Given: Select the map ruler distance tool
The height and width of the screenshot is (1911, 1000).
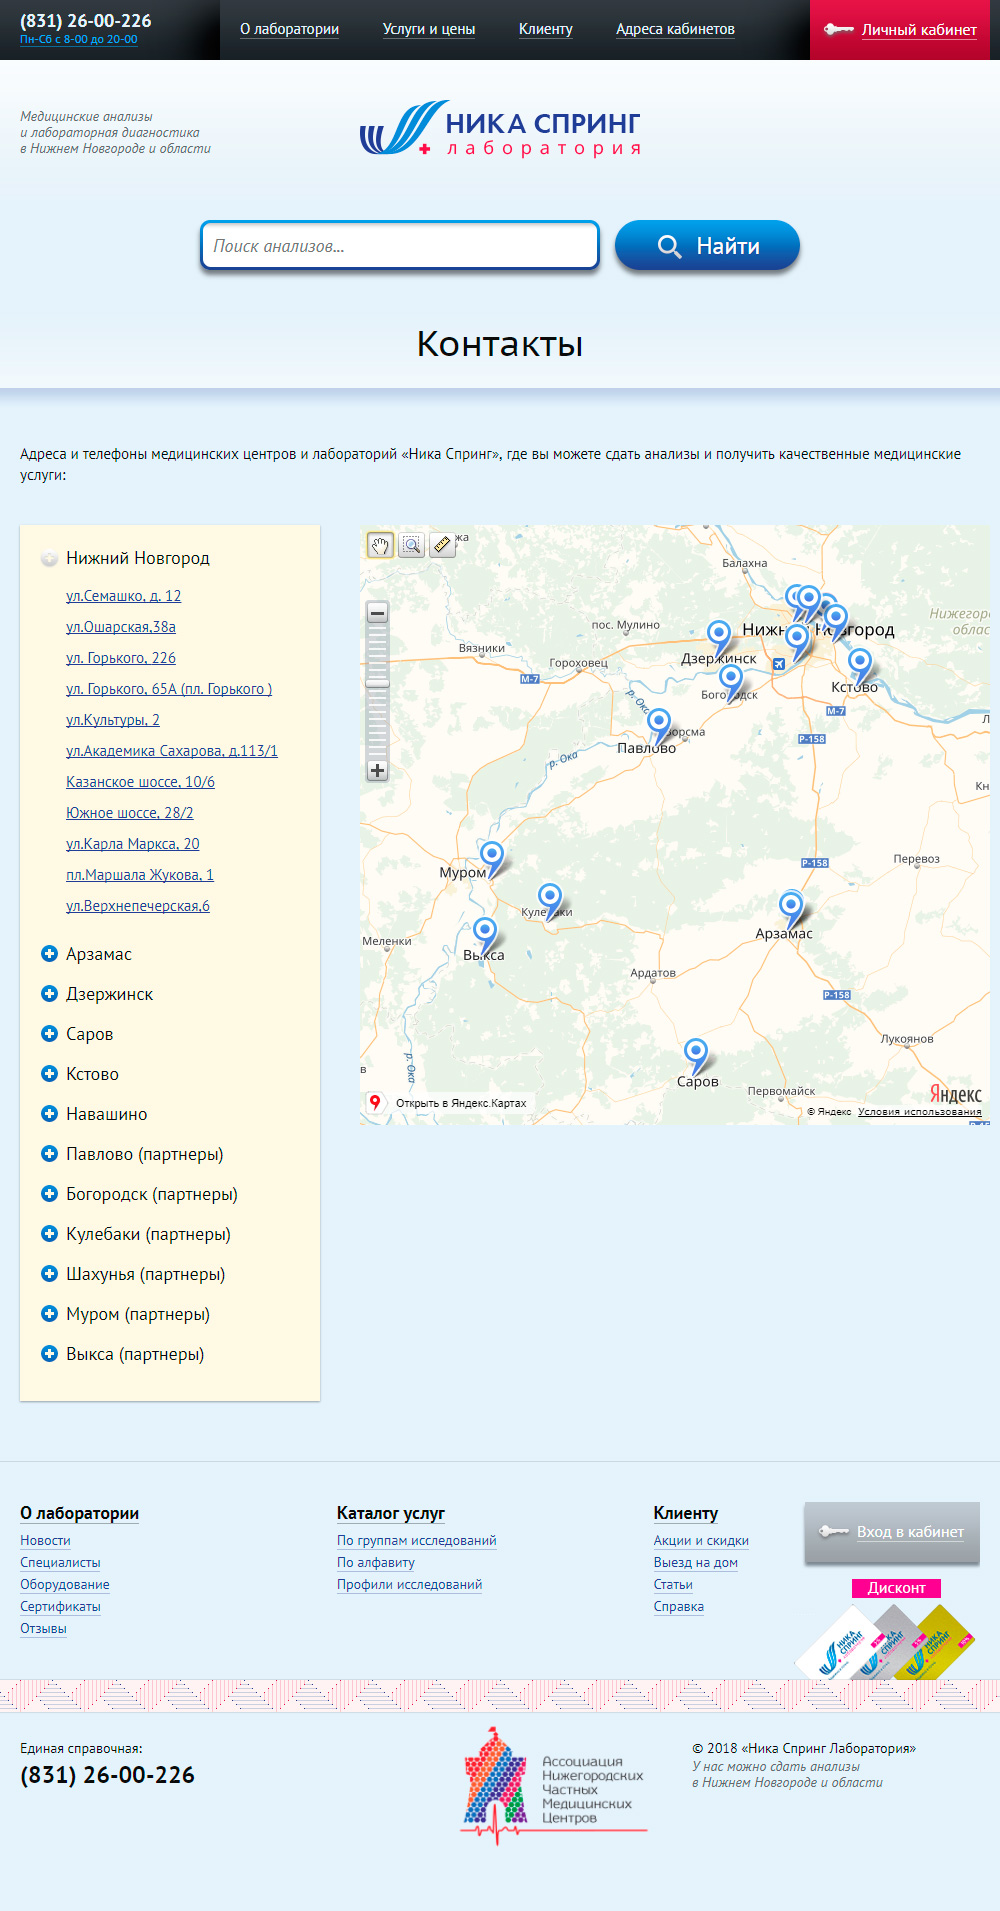Looking at the screenshot, I should [441, 545].
